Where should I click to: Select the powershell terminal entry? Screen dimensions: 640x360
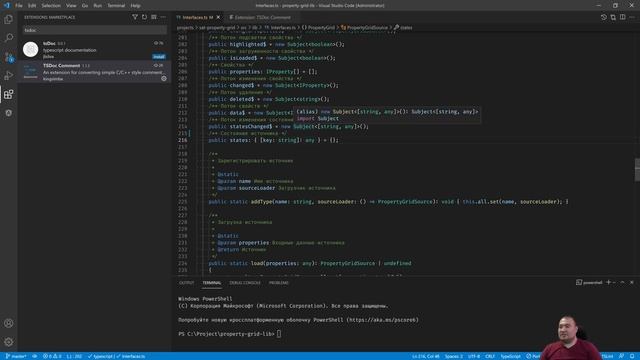(589, 282)
